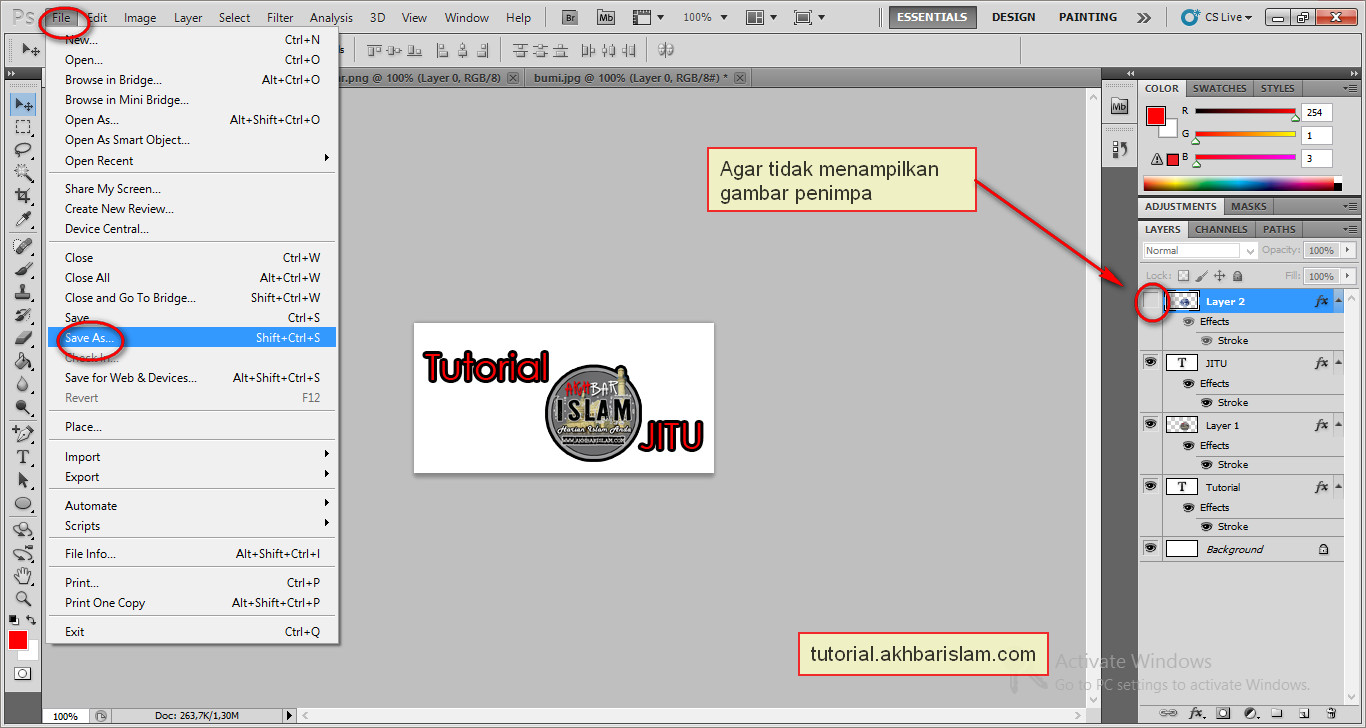Expand more workspaces with double chevron
The image size is (1366, 728).
coord(1144,17)
